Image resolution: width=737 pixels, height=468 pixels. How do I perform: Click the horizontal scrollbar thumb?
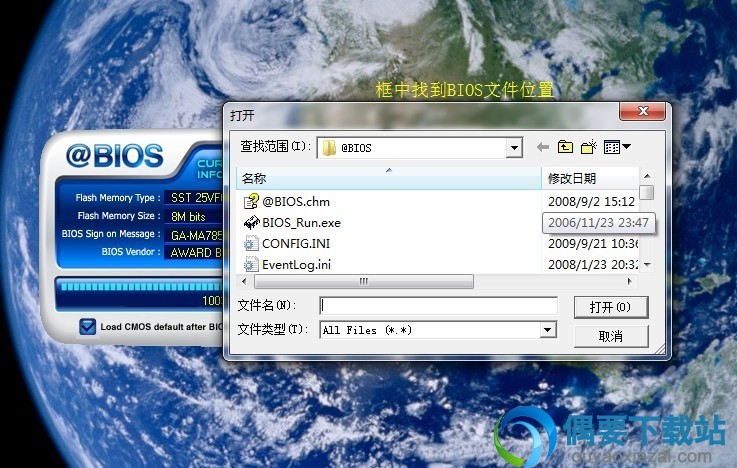(x=364, y=281)
